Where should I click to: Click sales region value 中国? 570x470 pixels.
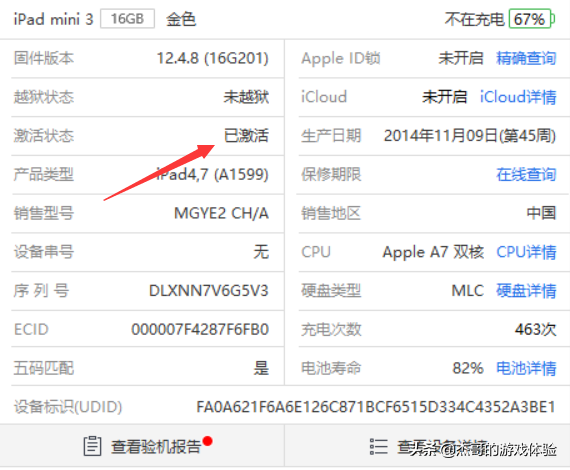coord(541,213)
